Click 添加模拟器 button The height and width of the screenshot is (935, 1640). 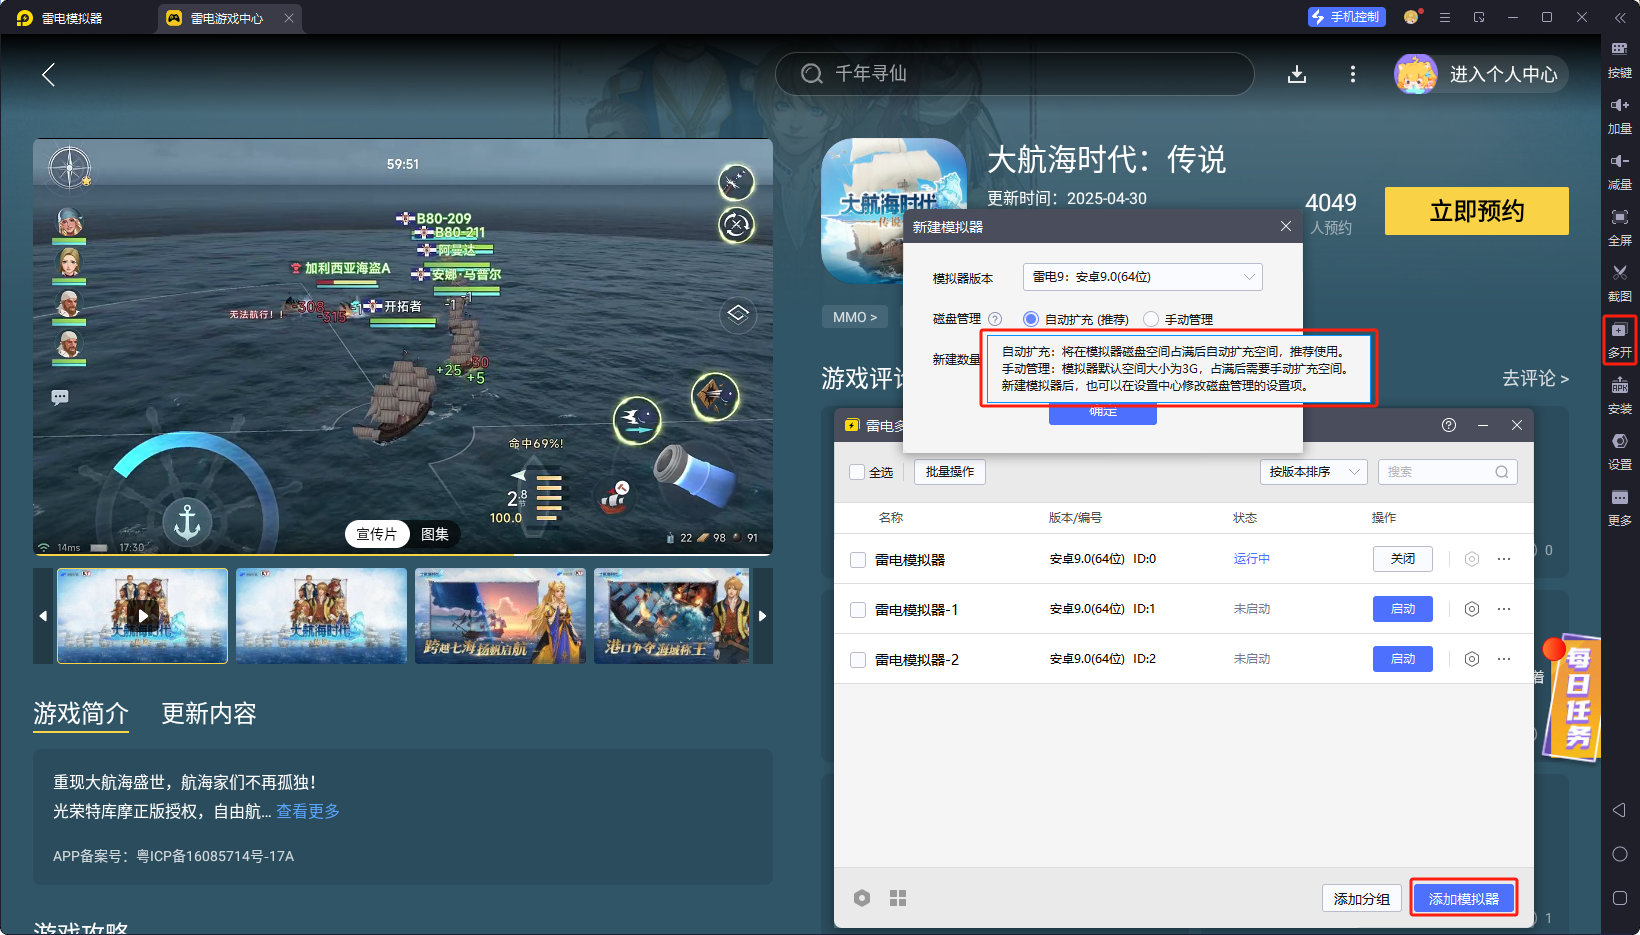[1463, 898]
